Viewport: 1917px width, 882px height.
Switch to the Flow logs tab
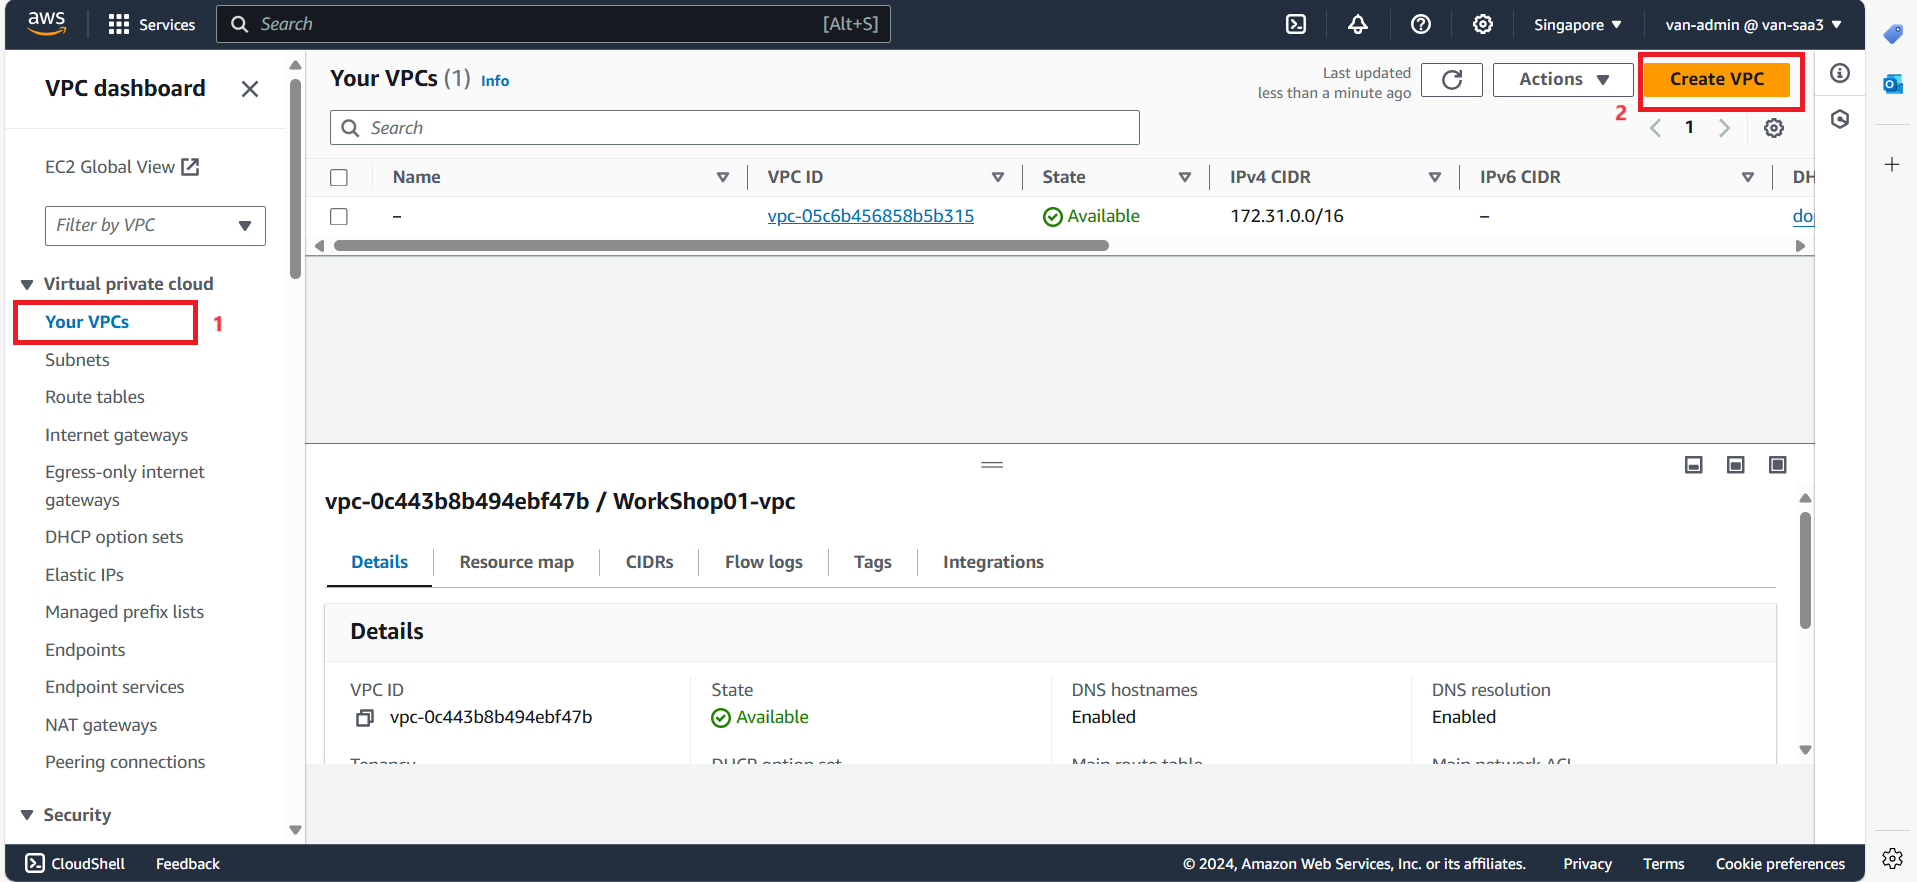(x=763, y=562)
